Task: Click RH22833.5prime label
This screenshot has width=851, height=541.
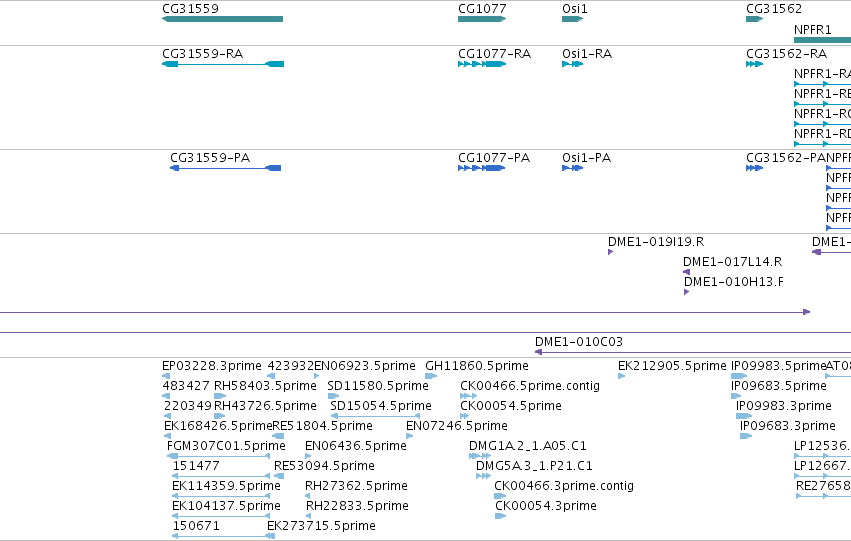Action: point(357,506)
